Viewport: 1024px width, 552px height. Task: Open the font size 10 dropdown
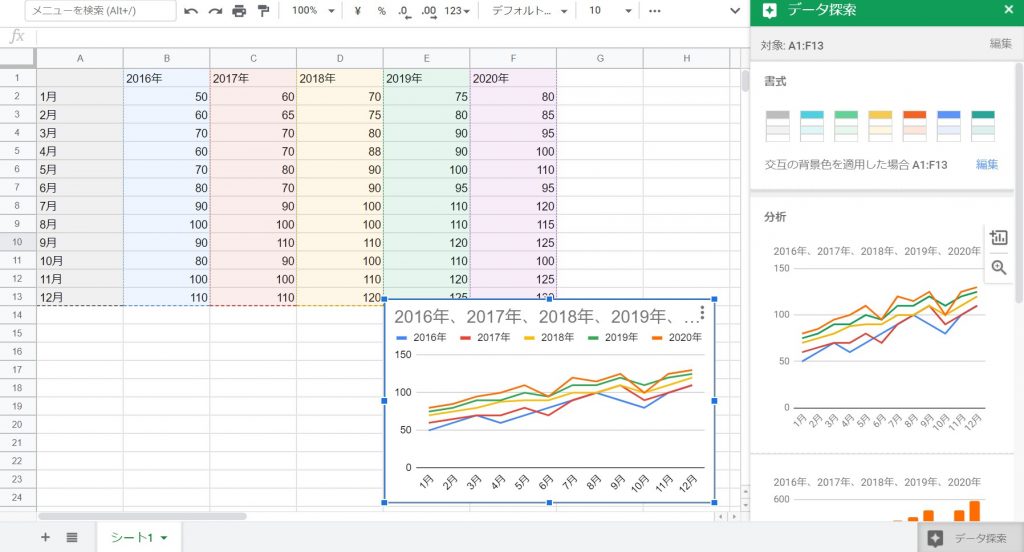tap(610, 11)
